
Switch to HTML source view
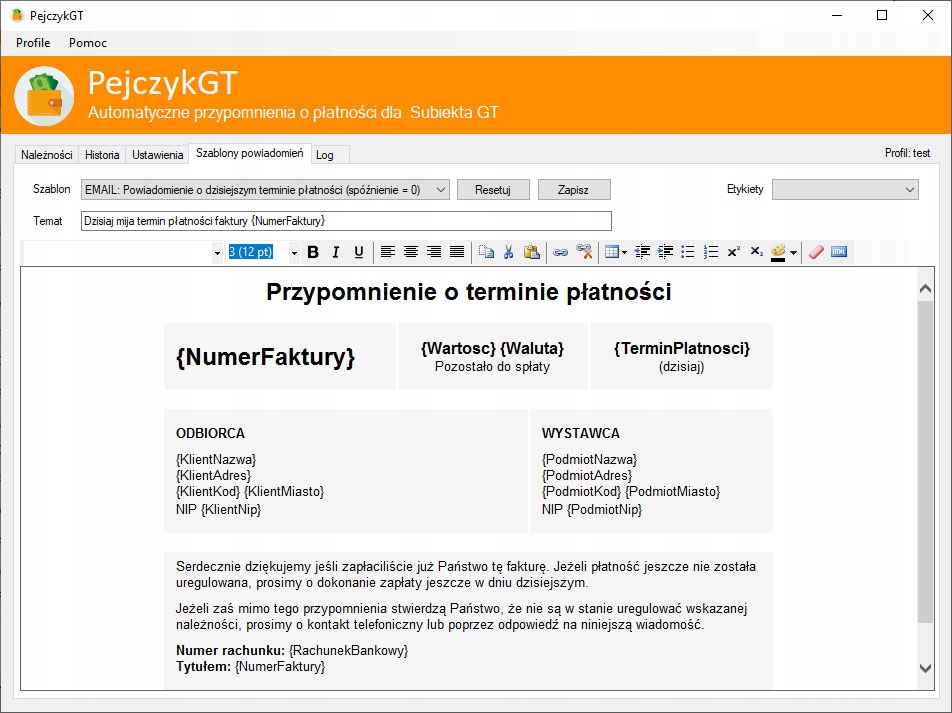tap(839, 252)
